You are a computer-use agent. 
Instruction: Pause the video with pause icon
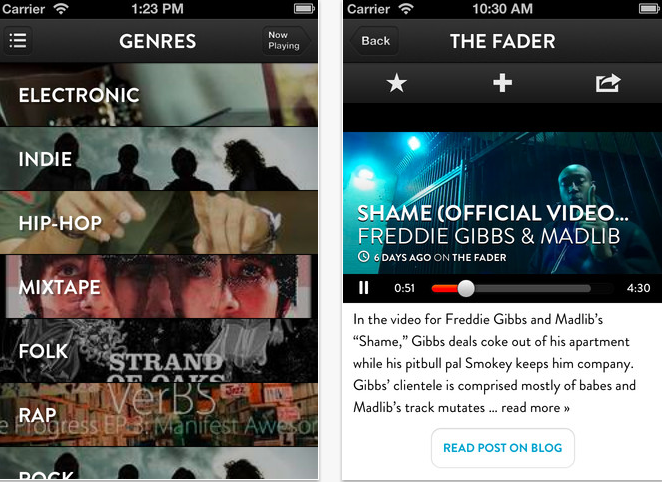pyautogui.click(x=364, y=288)
